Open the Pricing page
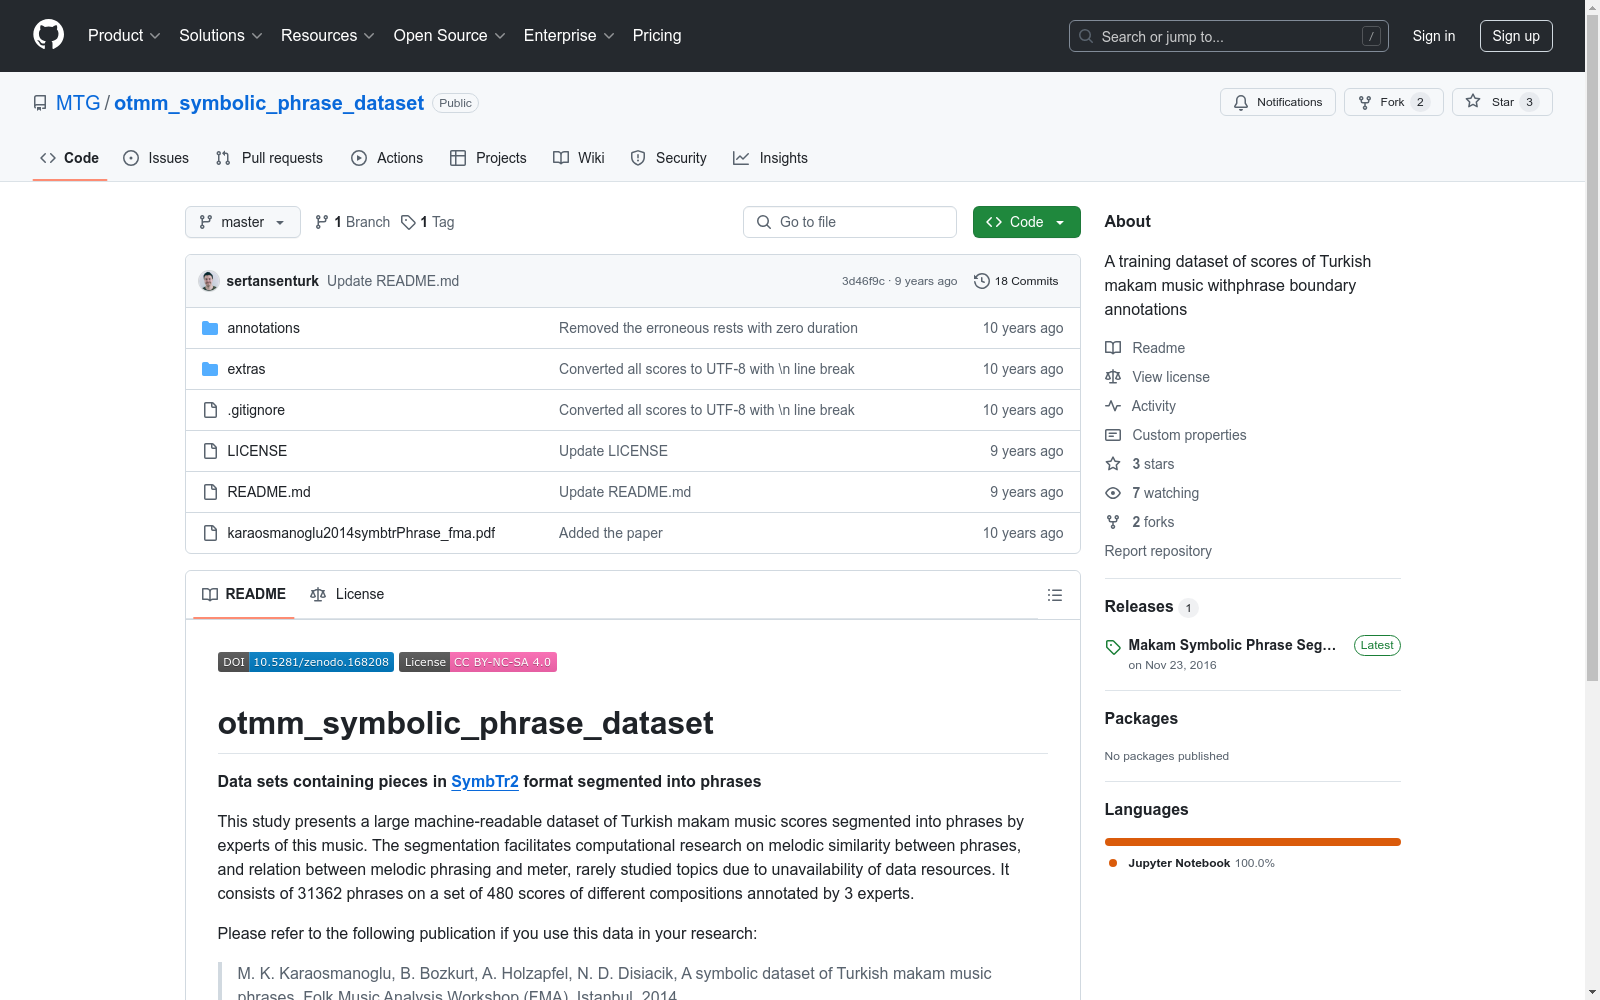This screenshot has height=1000, width=1600. [657, 36]
